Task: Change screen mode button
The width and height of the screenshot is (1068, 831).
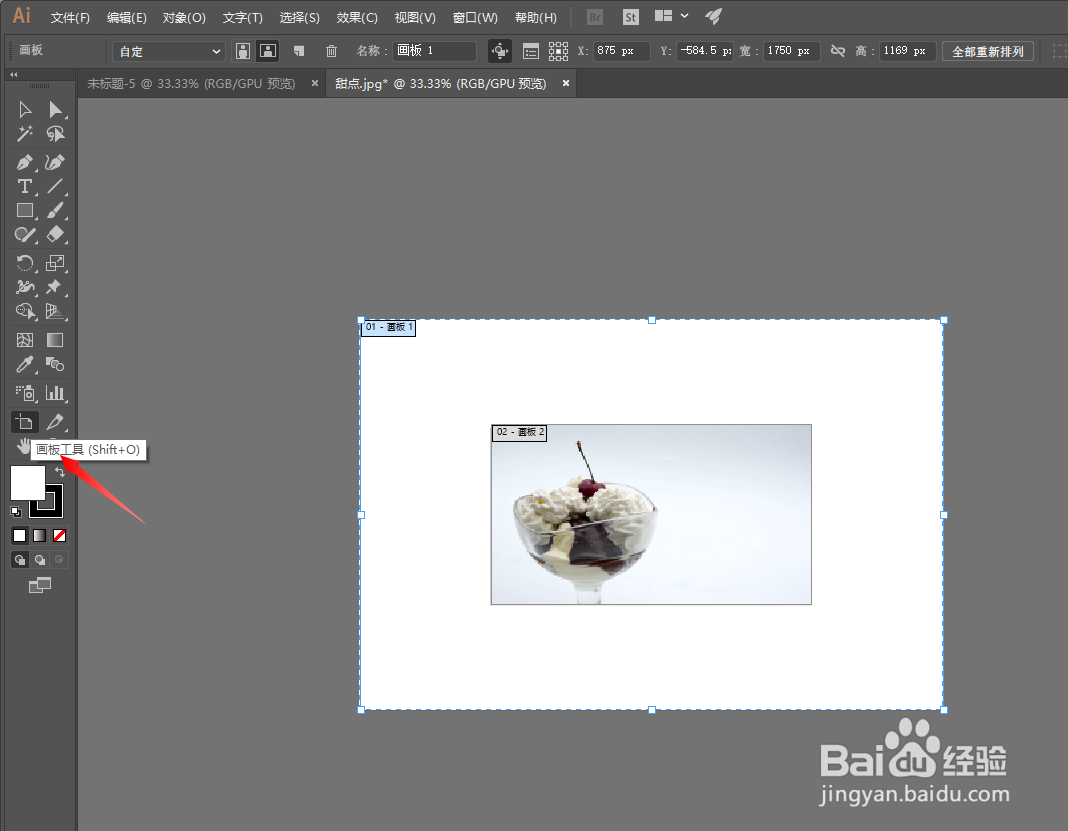Action: point(40,585)
